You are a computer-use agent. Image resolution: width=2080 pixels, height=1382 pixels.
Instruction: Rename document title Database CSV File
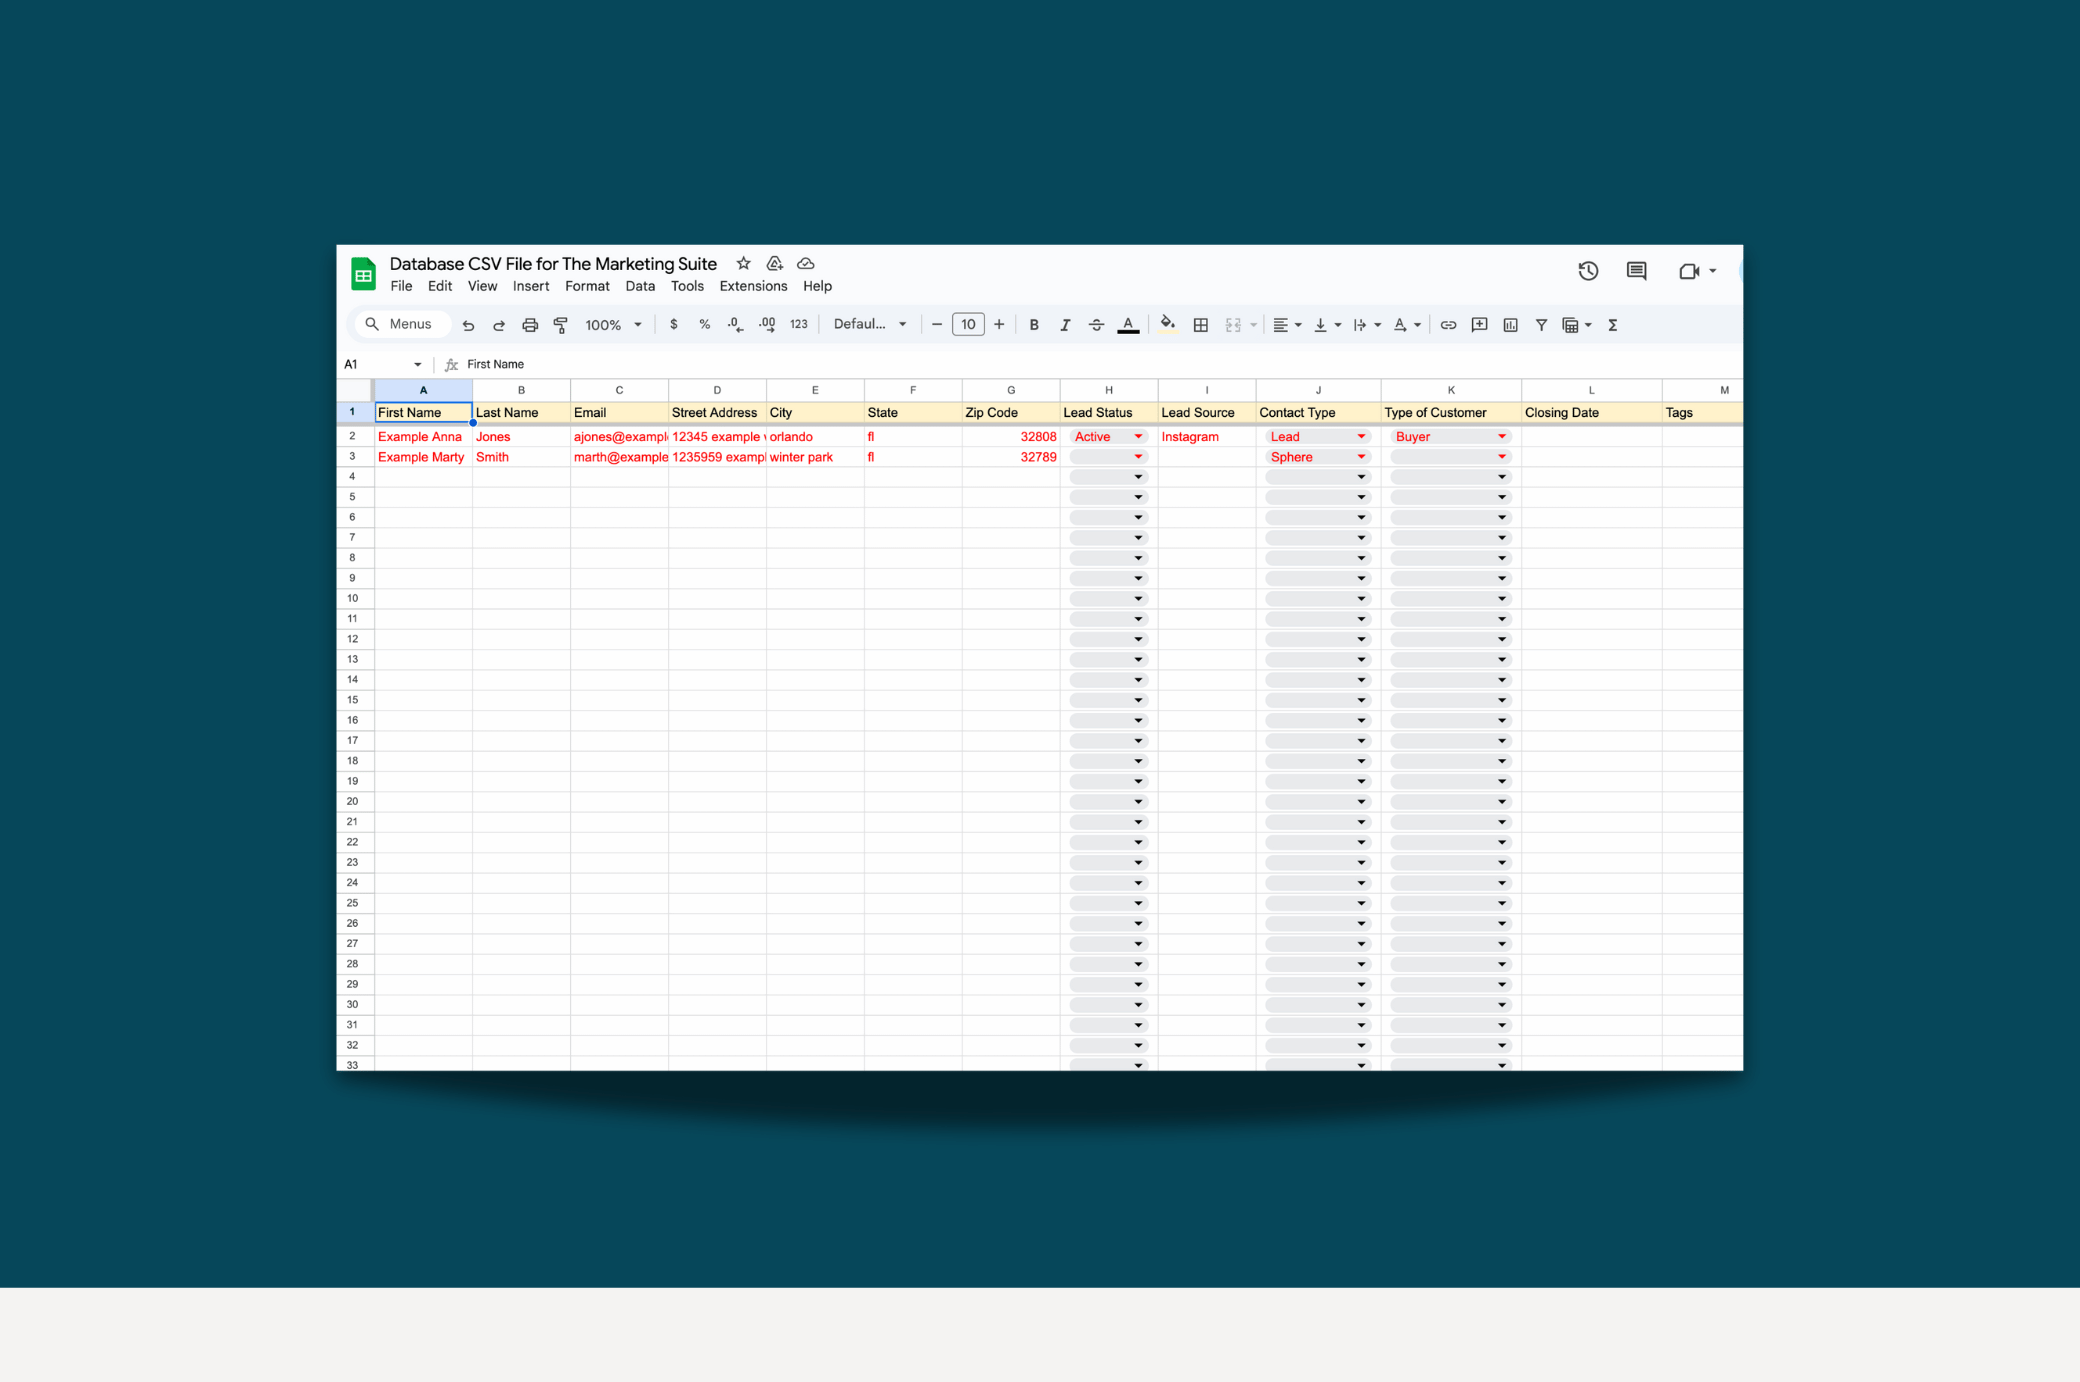tap(553, 264)
